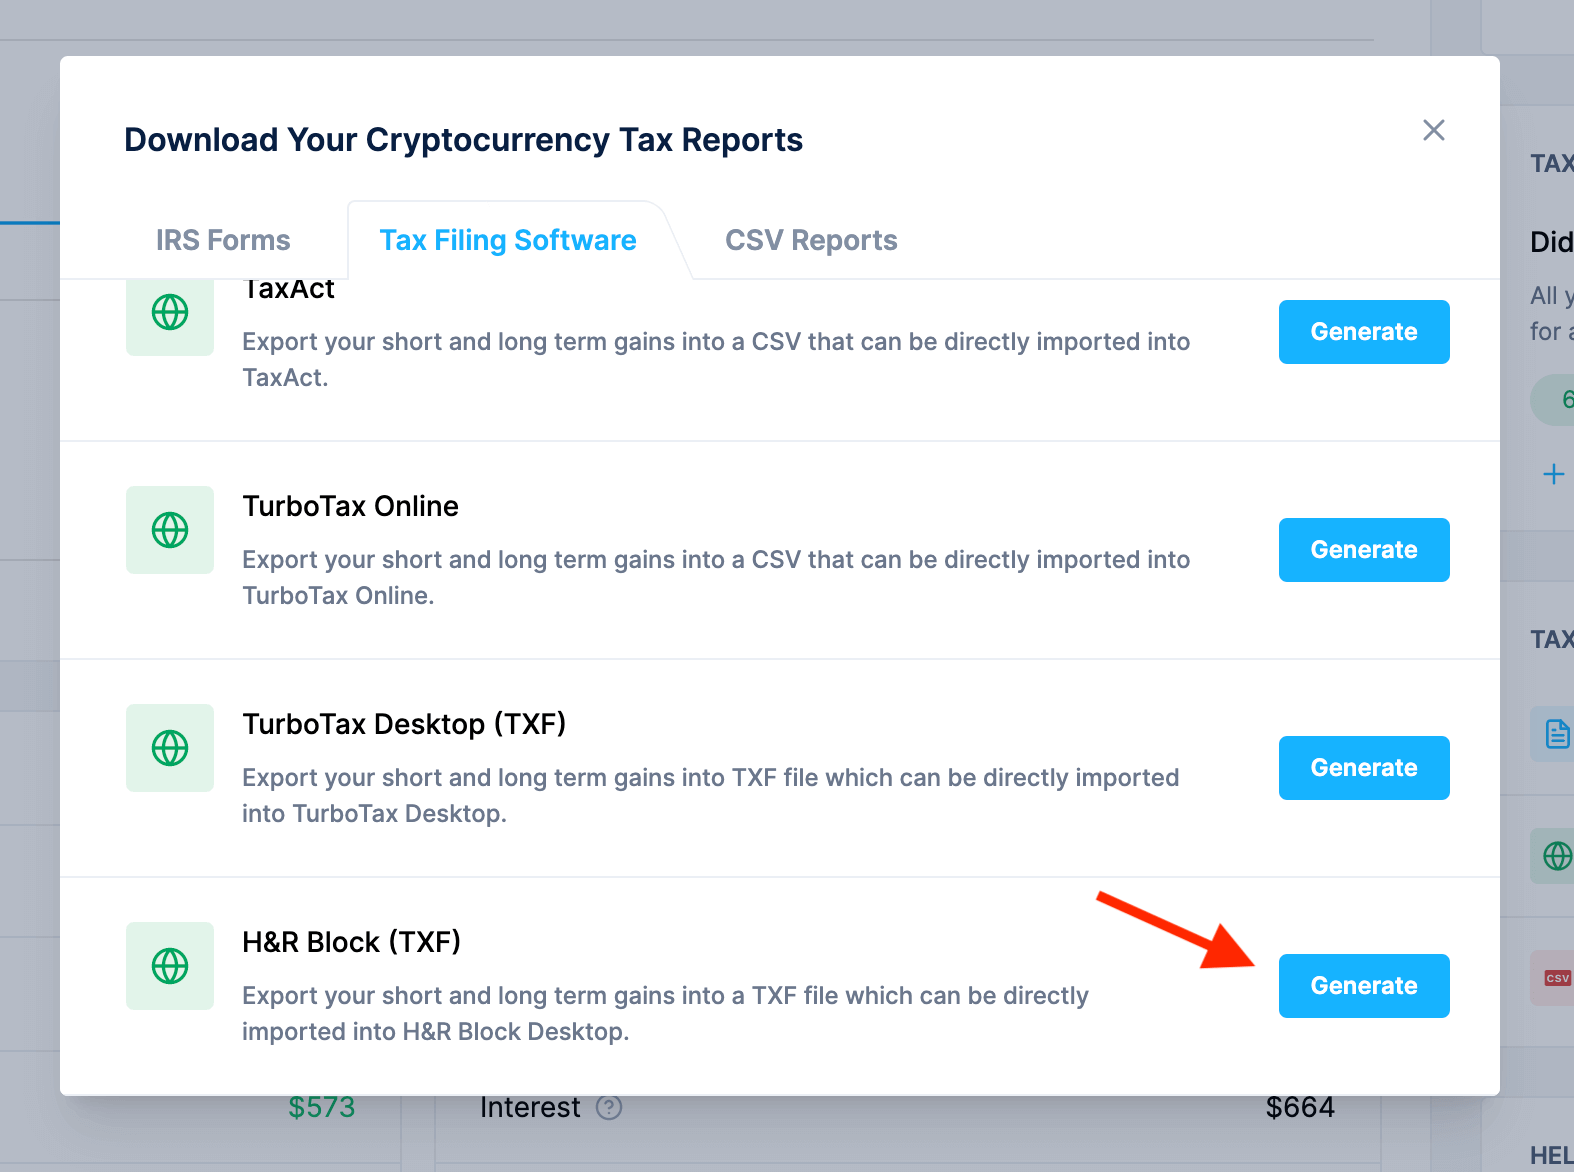The height and width of the screenshot is (1172, 1574).
Task: Generate the H&R Block TXF file
Action: tap(1363, 985)
